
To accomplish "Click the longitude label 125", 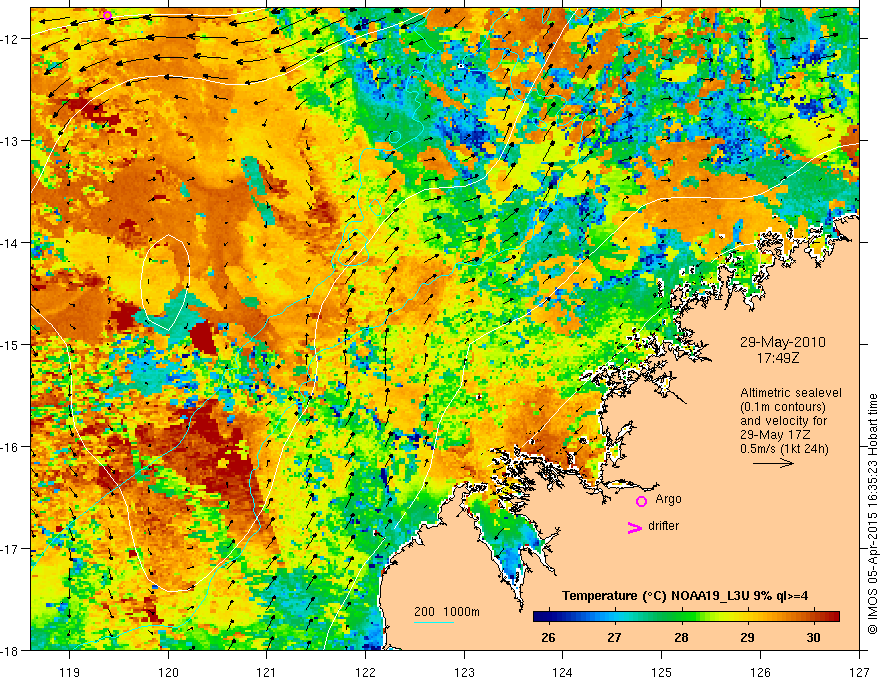I will tap(662, 672).
